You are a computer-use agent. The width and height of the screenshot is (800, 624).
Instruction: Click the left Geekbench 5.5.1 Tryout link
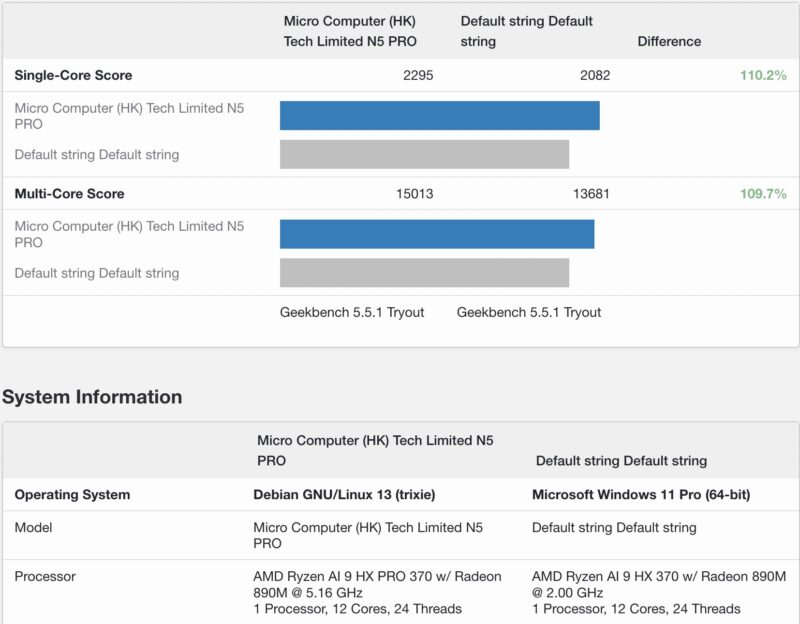click(352, 311)
